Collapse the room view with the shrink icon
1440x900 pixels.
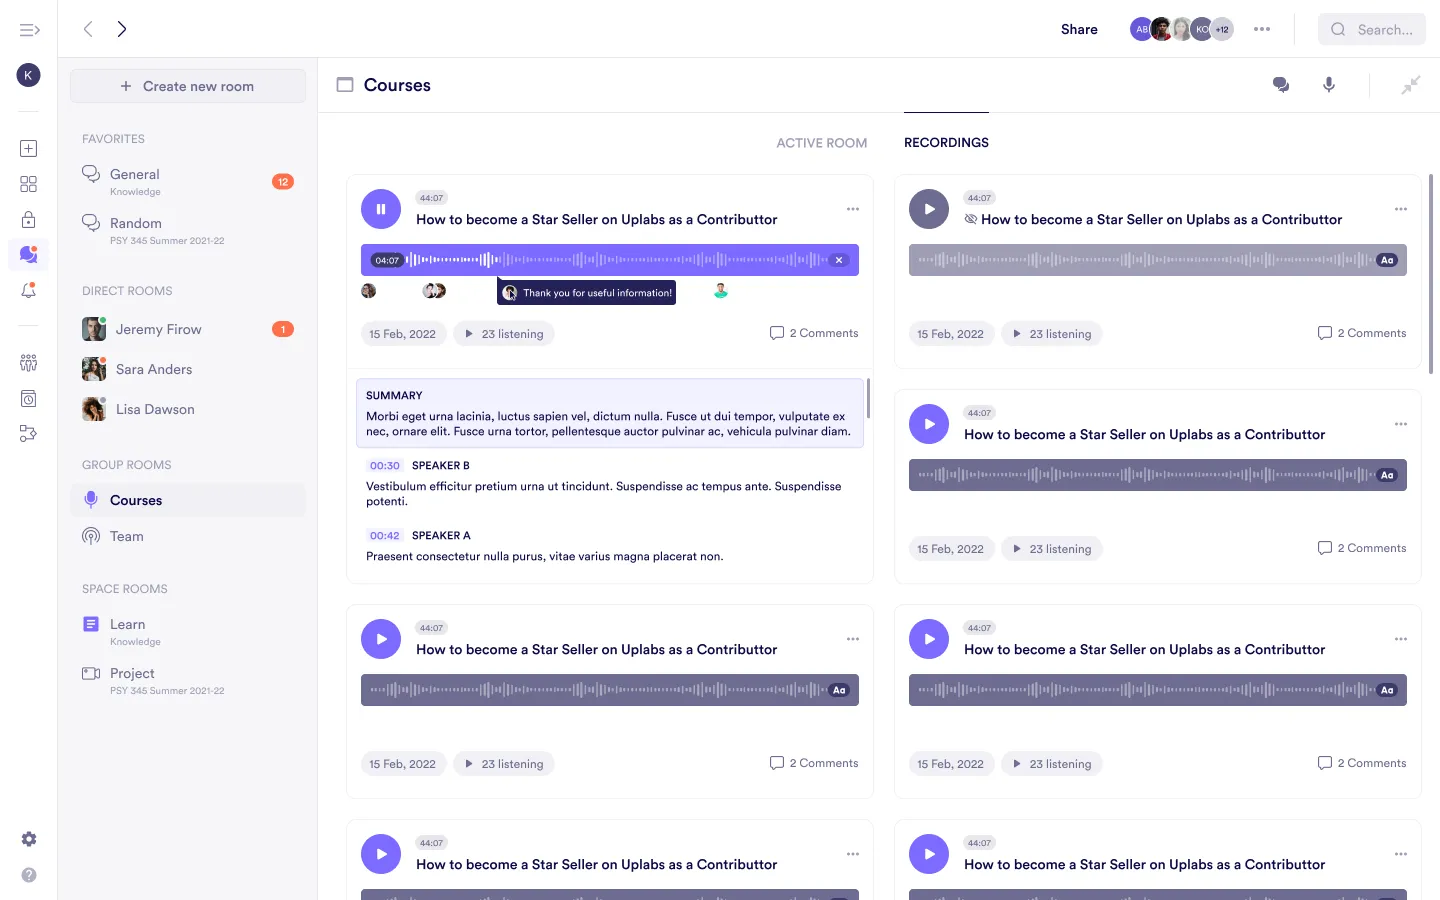[x=1410, y=85]
